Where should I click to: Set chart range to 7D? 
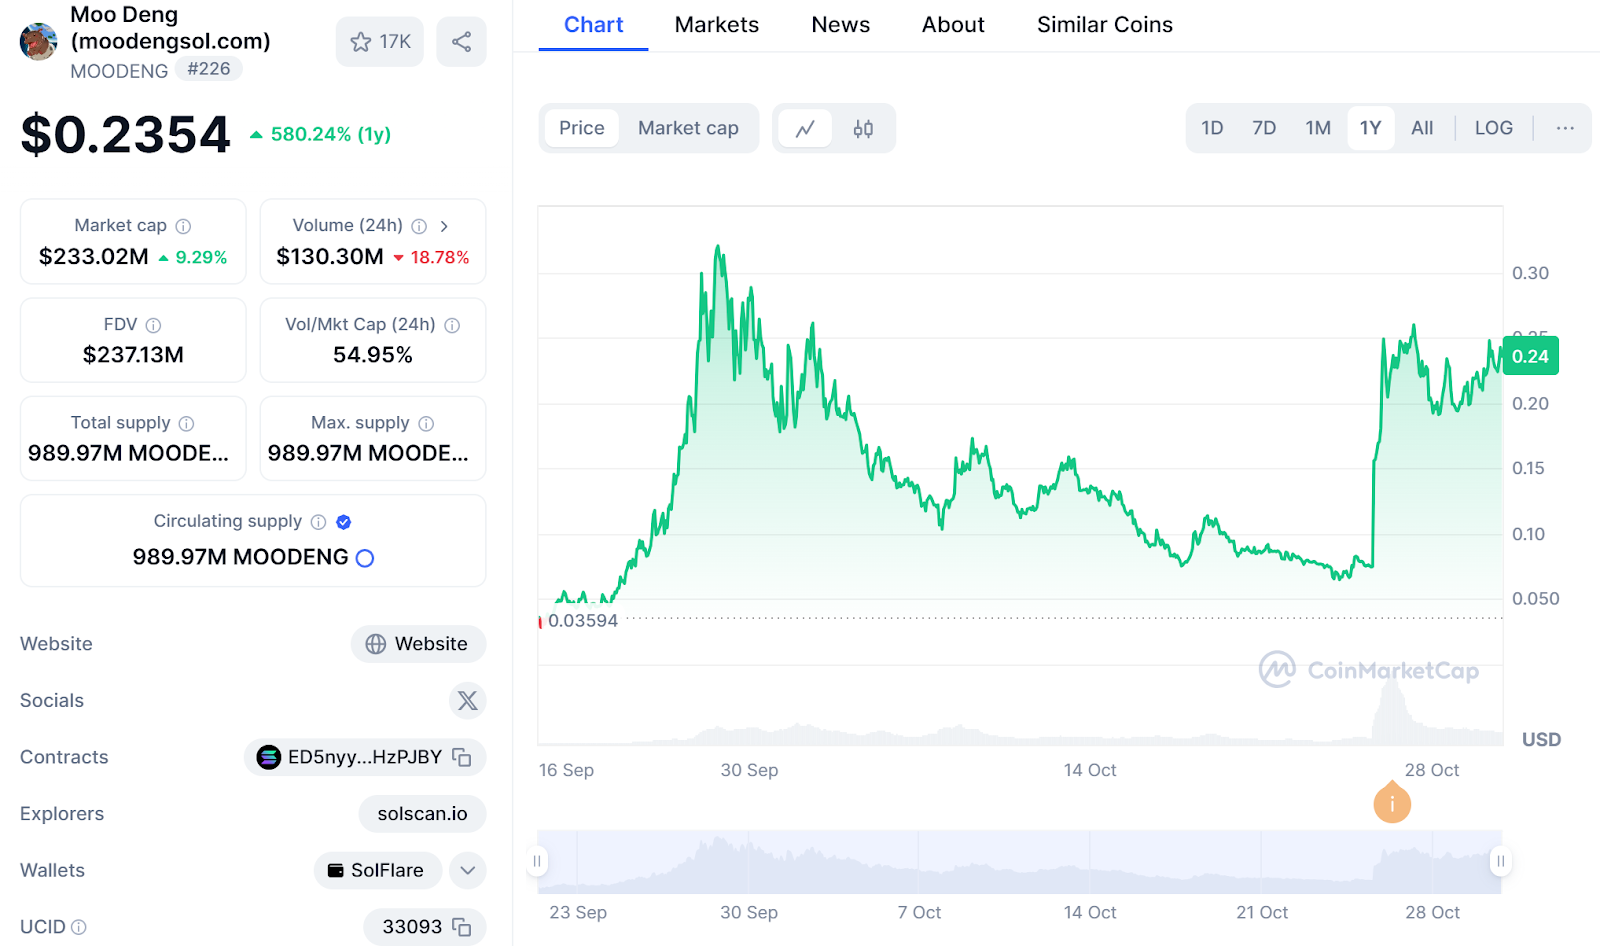[1264, 128]
